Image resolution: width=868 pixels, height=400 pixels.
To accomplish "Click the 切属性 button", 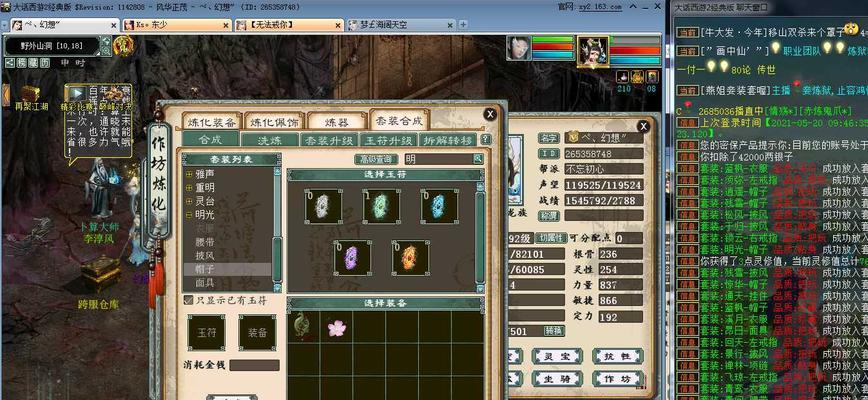I will pos(553,238).
